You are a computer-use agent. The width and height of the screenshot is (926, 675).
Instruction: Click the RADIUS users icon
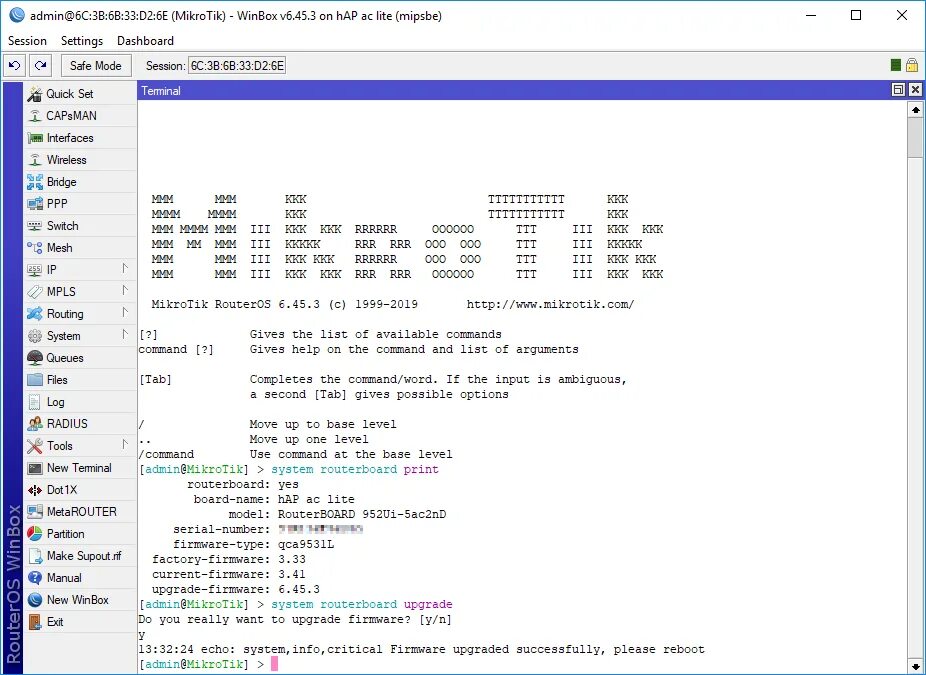tap(35, 424)
